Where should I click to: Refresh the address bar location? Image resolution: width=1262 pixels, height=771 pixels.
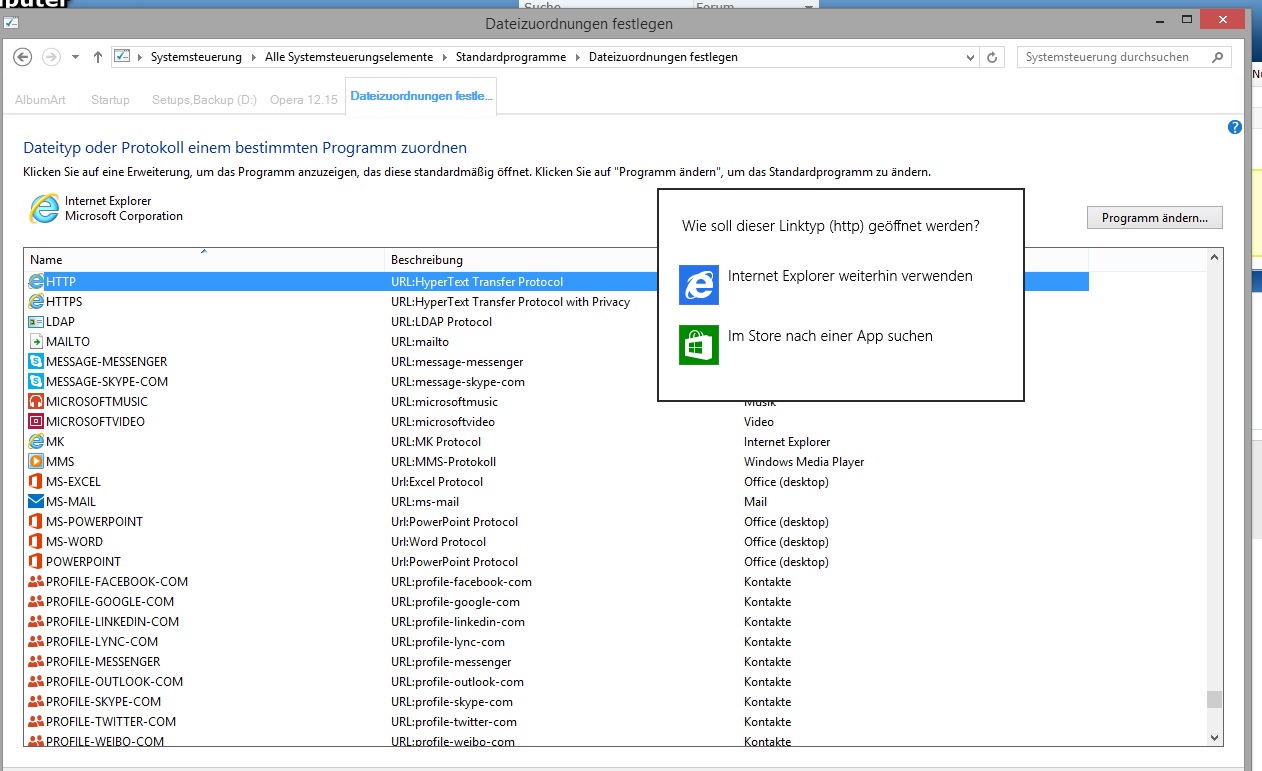[992, 57]
